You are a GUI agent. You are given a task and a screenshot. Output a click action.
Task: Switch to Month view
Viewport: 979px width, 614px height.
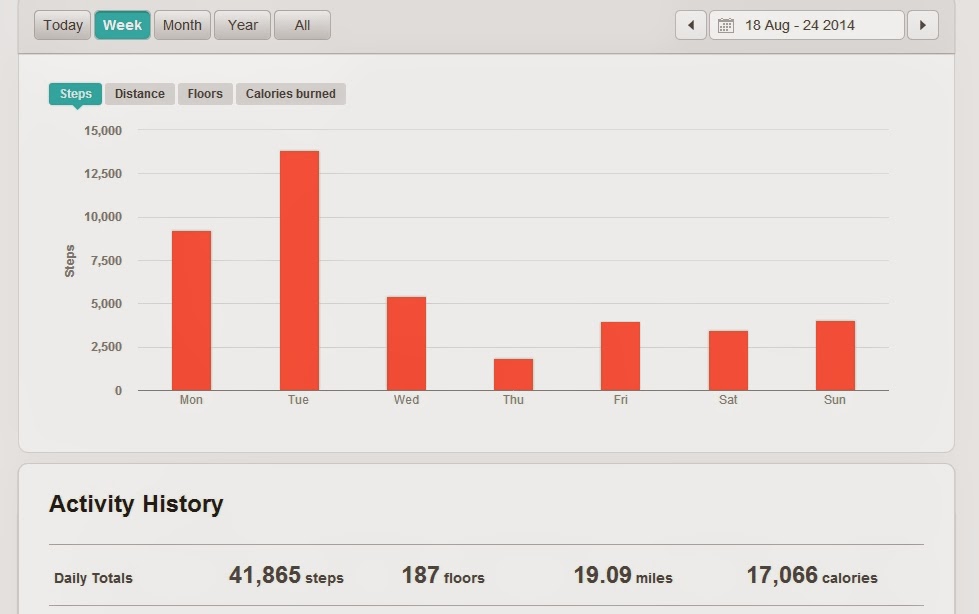(x=182, y=26)
